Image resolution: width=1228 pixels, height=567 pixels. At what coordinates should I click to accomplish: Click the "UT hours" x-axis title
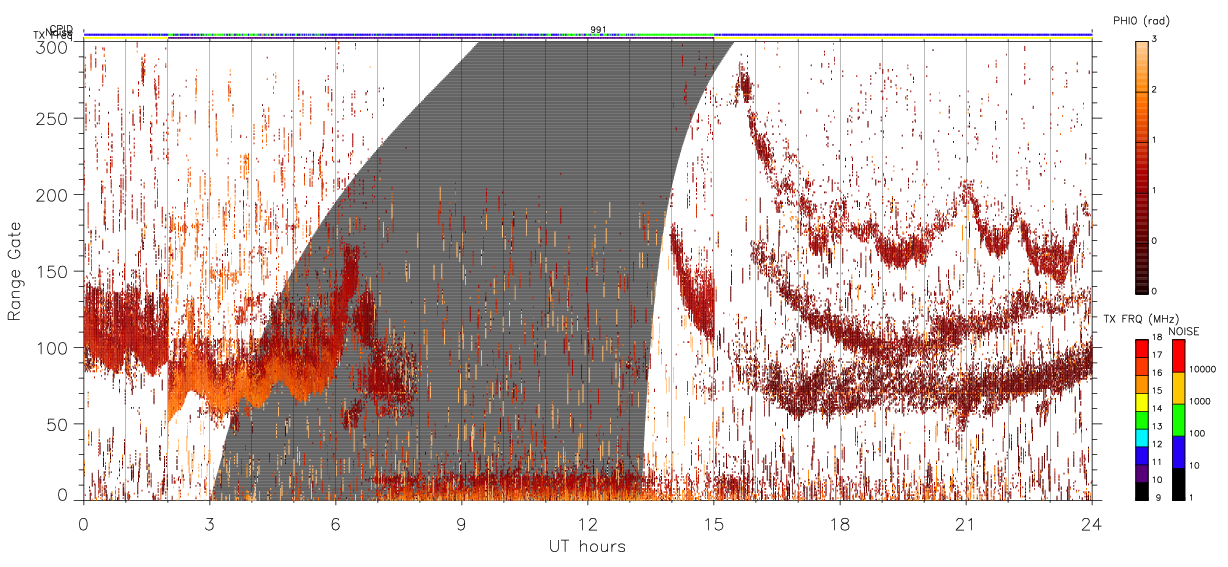587,547
